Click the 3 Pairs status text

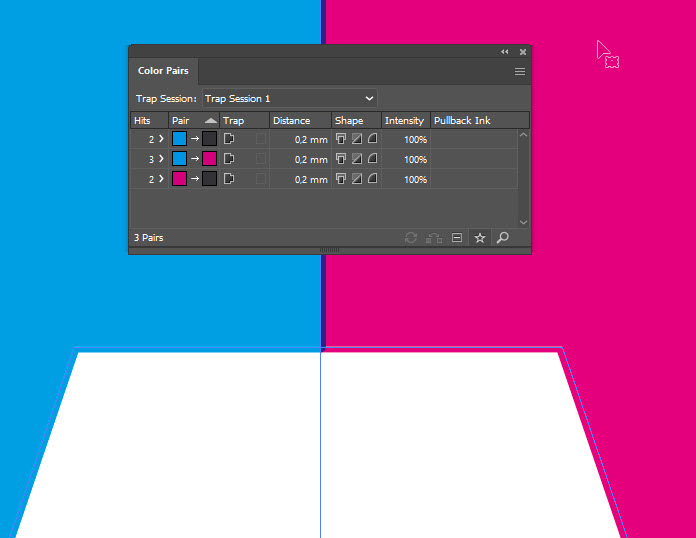click(x=149, y=238)
